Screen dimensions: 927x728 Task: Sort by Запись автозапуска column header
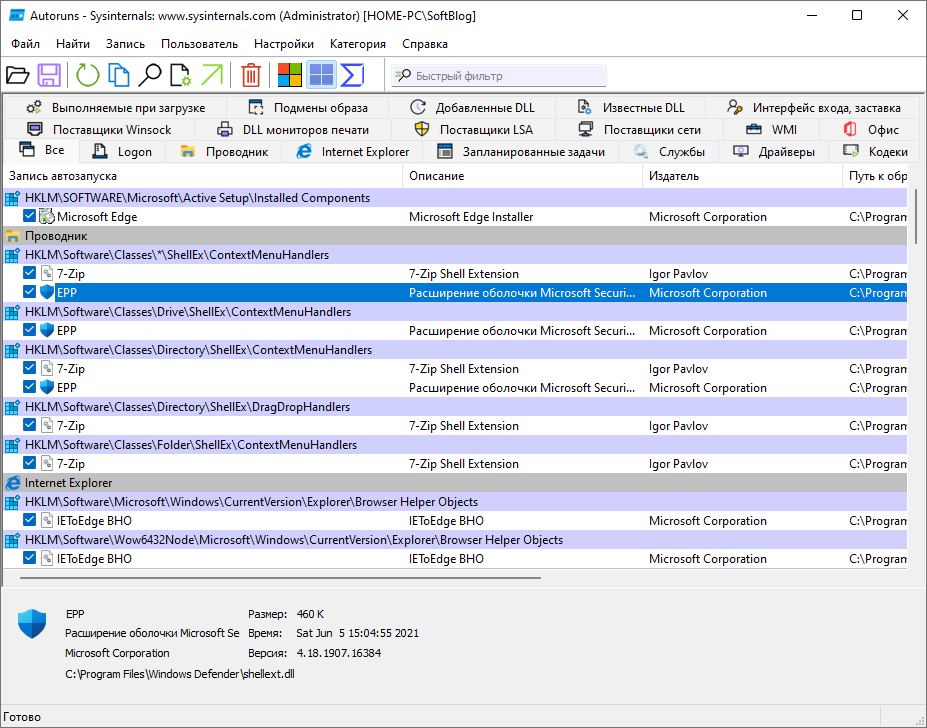203,176
